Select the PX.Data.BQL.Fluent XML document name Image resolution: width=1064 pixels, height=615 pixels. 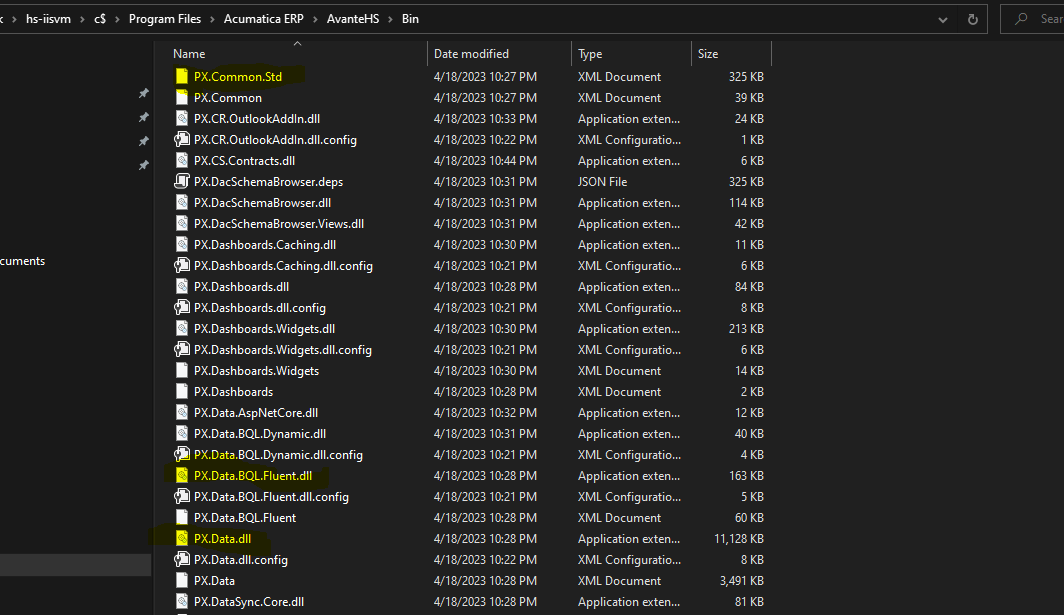245,518
